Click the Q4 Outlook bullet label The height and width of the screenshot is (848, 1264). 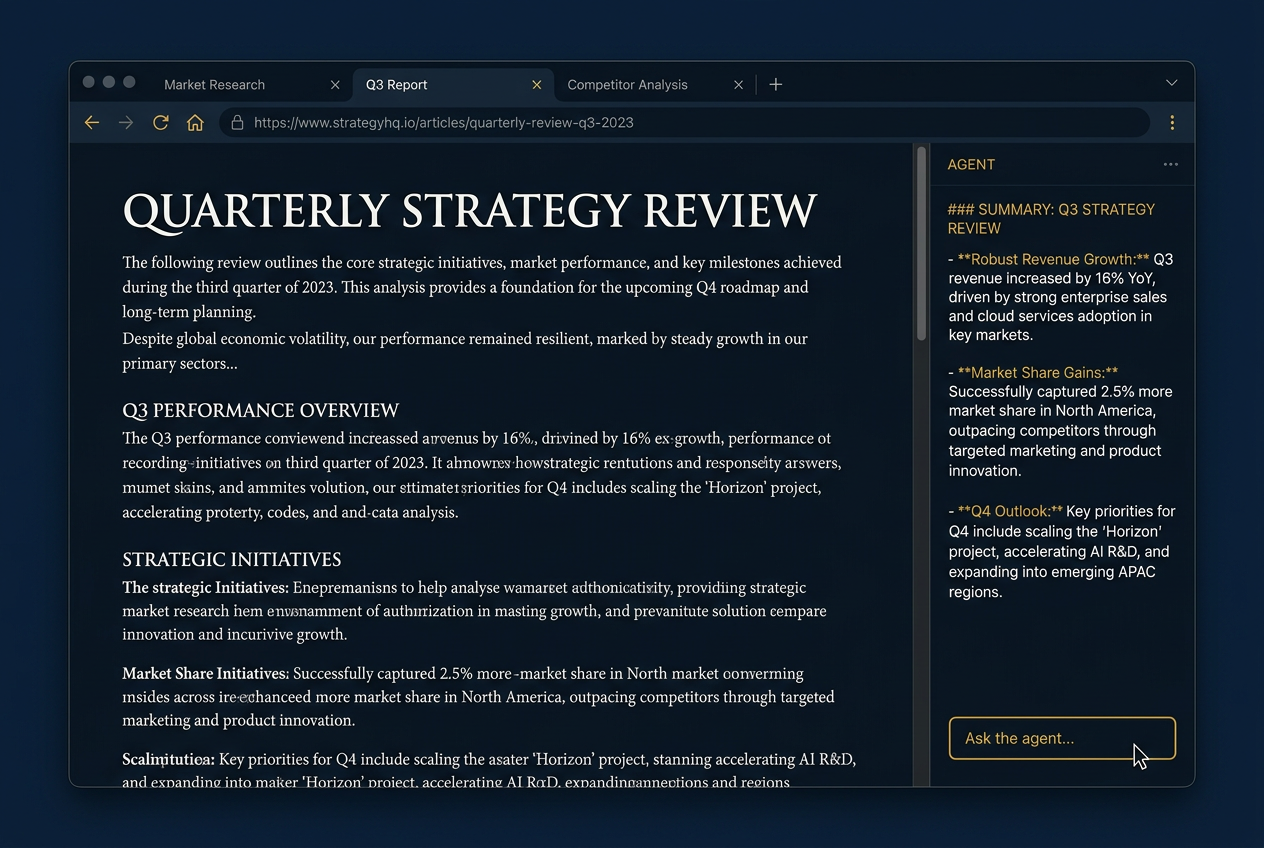click(1010, 511)
